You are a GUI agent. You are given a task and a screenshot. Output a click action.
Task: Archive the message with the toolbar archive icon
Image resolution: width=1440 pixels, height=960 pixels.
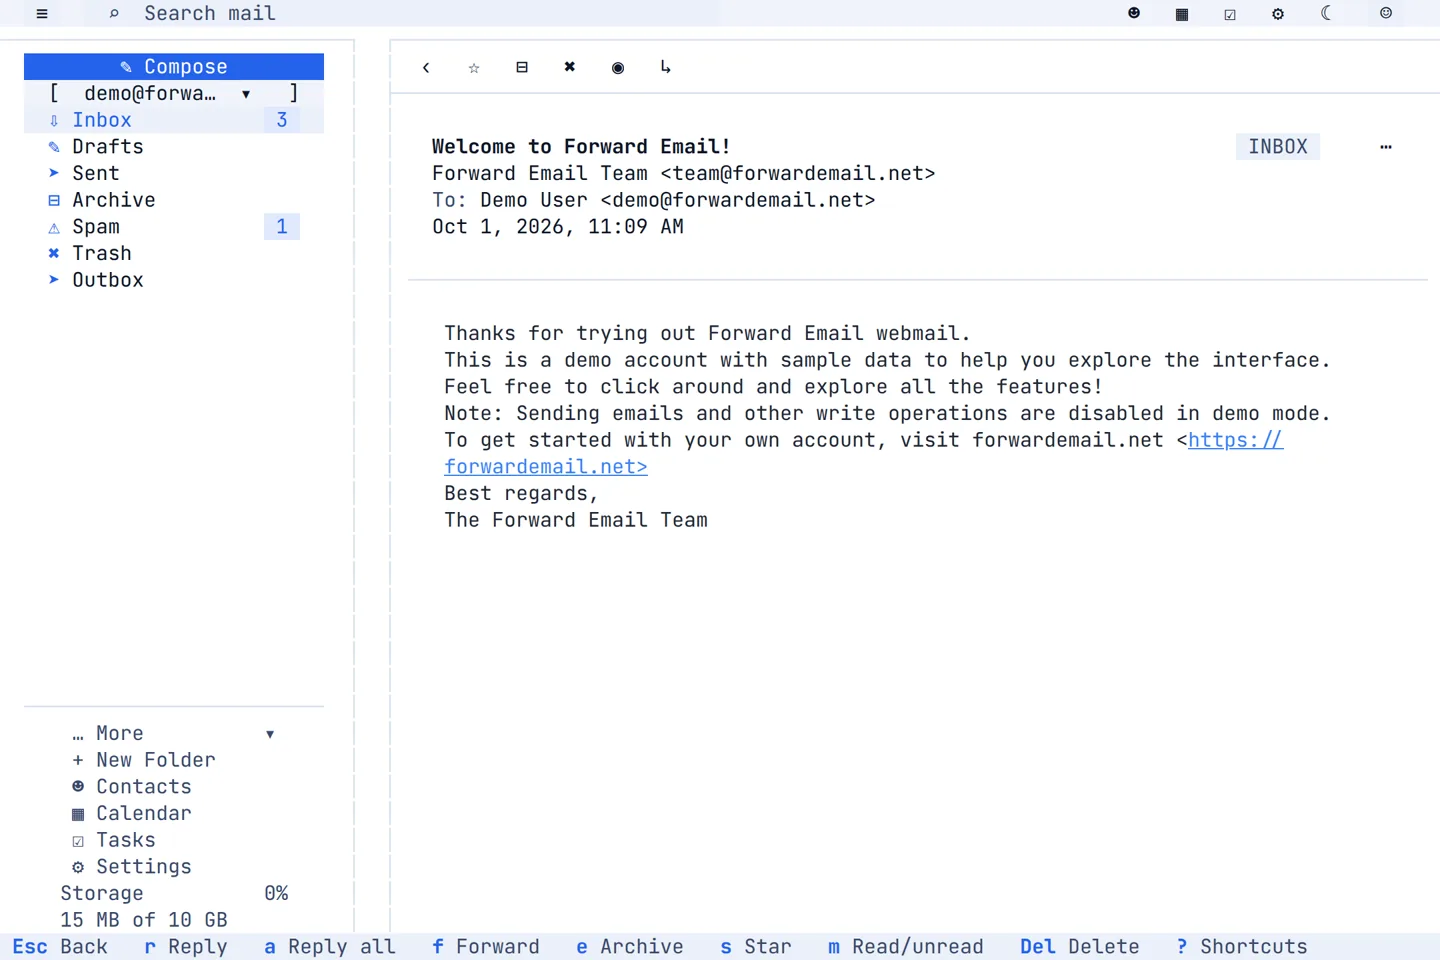[x=522, y=67]
